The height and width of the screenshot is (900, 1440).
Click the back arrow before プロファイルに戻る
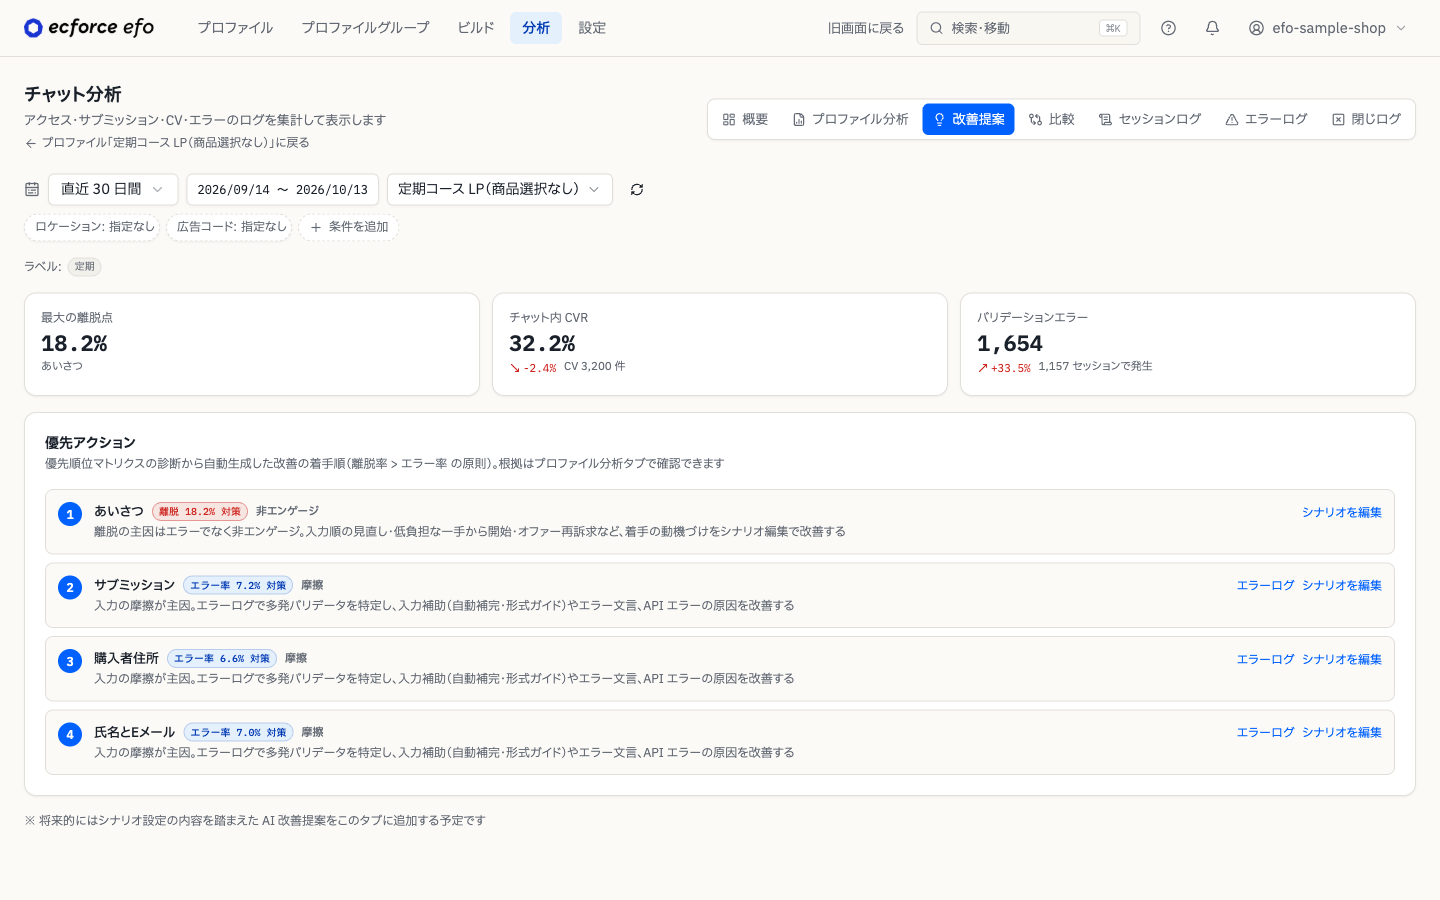point(31,143)
